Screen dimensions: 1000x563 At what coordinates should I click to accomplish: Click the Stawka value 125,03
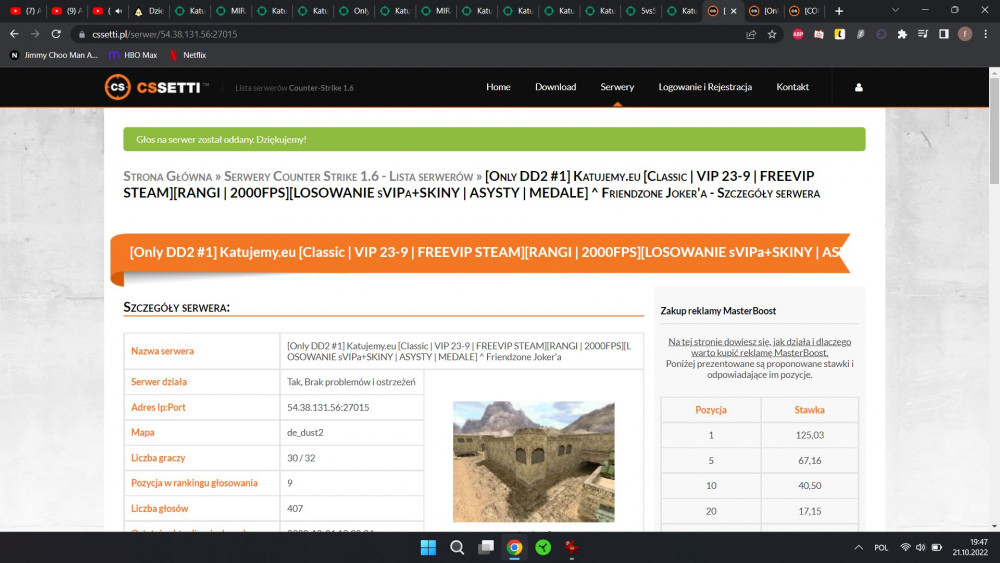click(x=809, y=435)
